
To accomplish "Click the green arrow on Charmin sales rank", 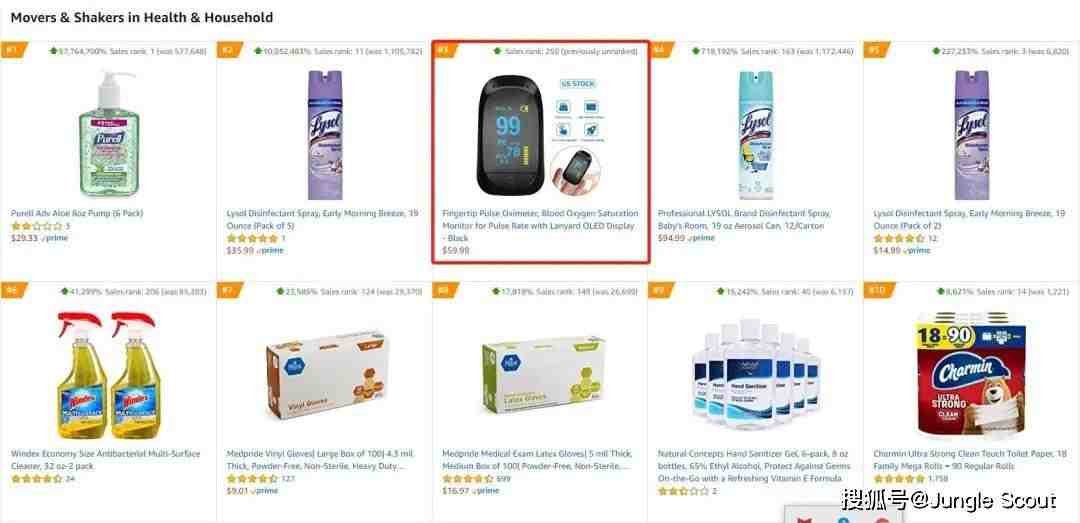I will [940, 291].
